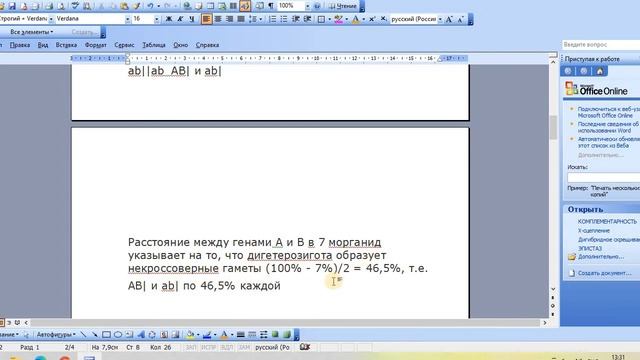This screenshot has width=640, height=360.
Task: Click the bulleted list icon
Action: (x=284, y=19)
